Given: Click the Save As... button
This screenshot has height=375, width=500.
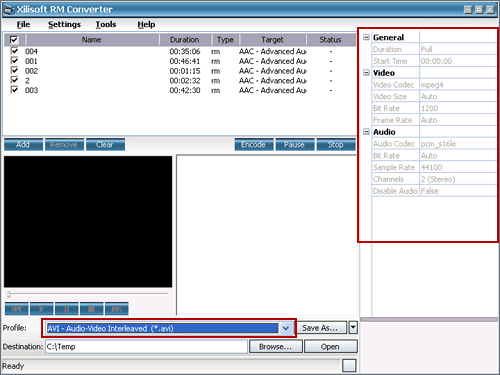Looking at the screenshot, I should 322,328.
